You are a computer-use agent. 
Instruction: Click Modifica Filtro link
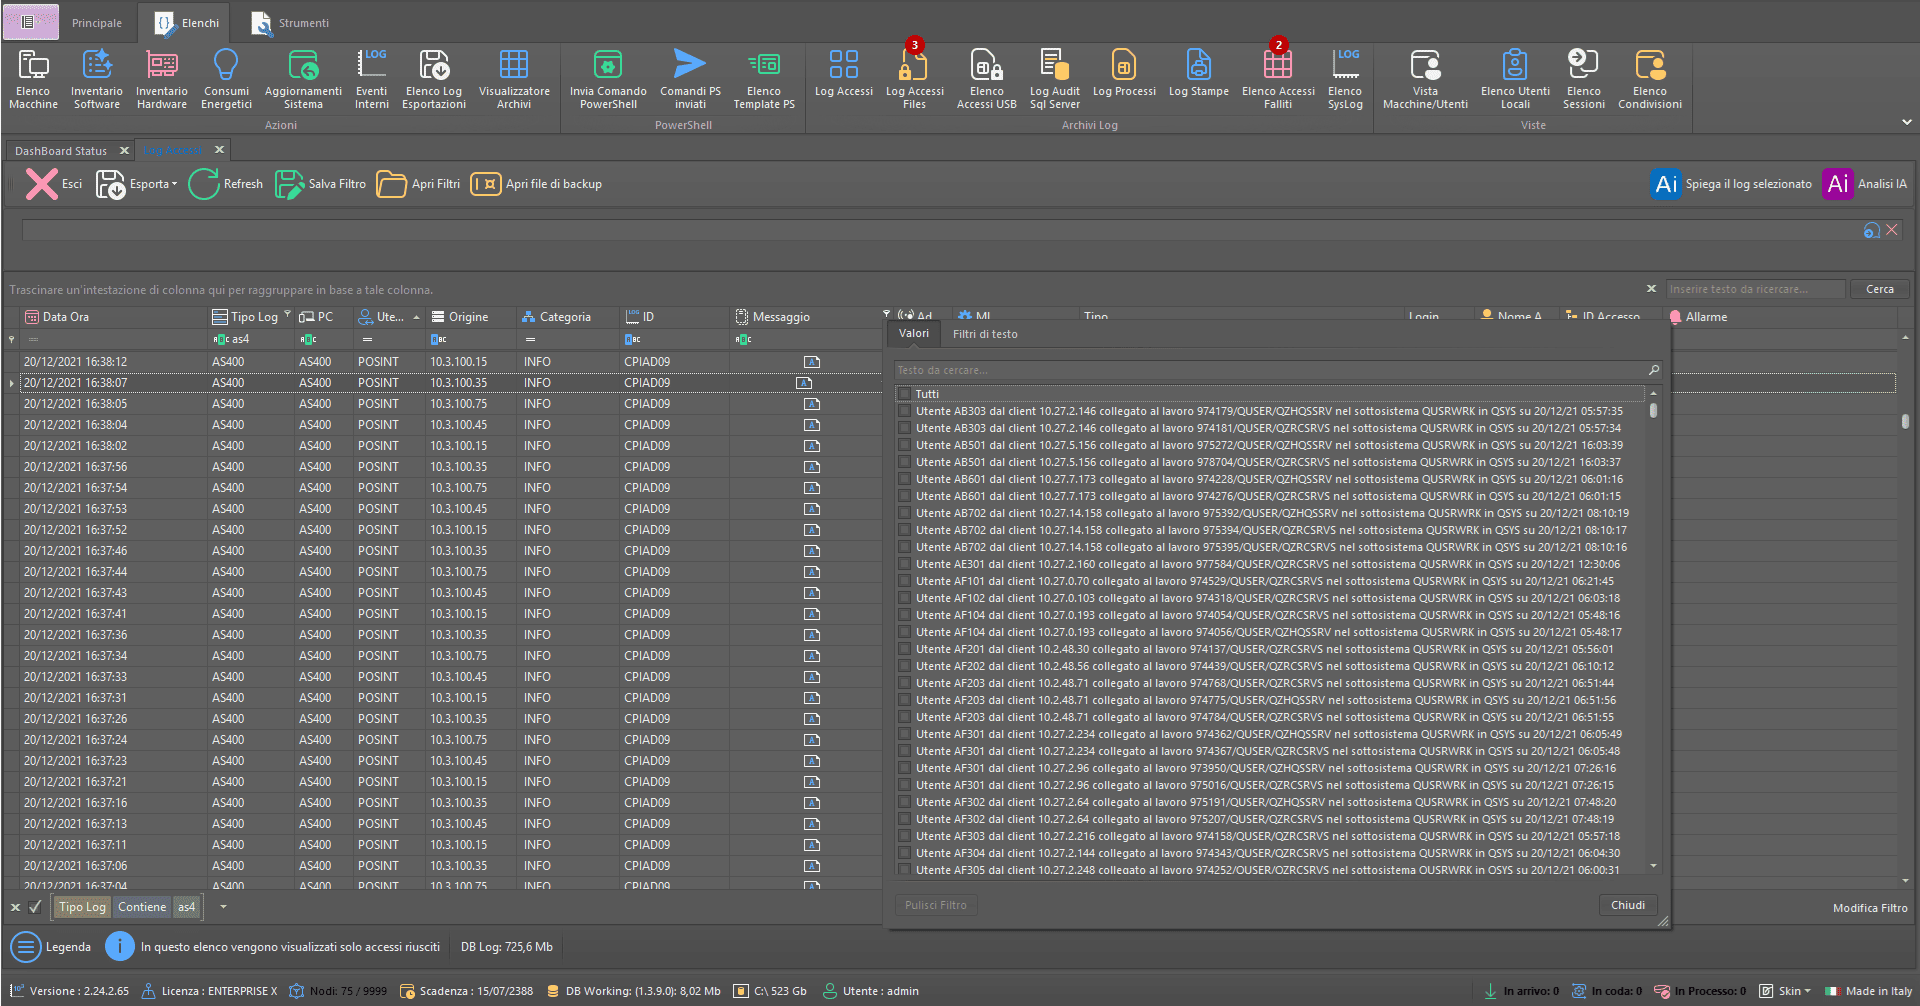coord(1870,908)
